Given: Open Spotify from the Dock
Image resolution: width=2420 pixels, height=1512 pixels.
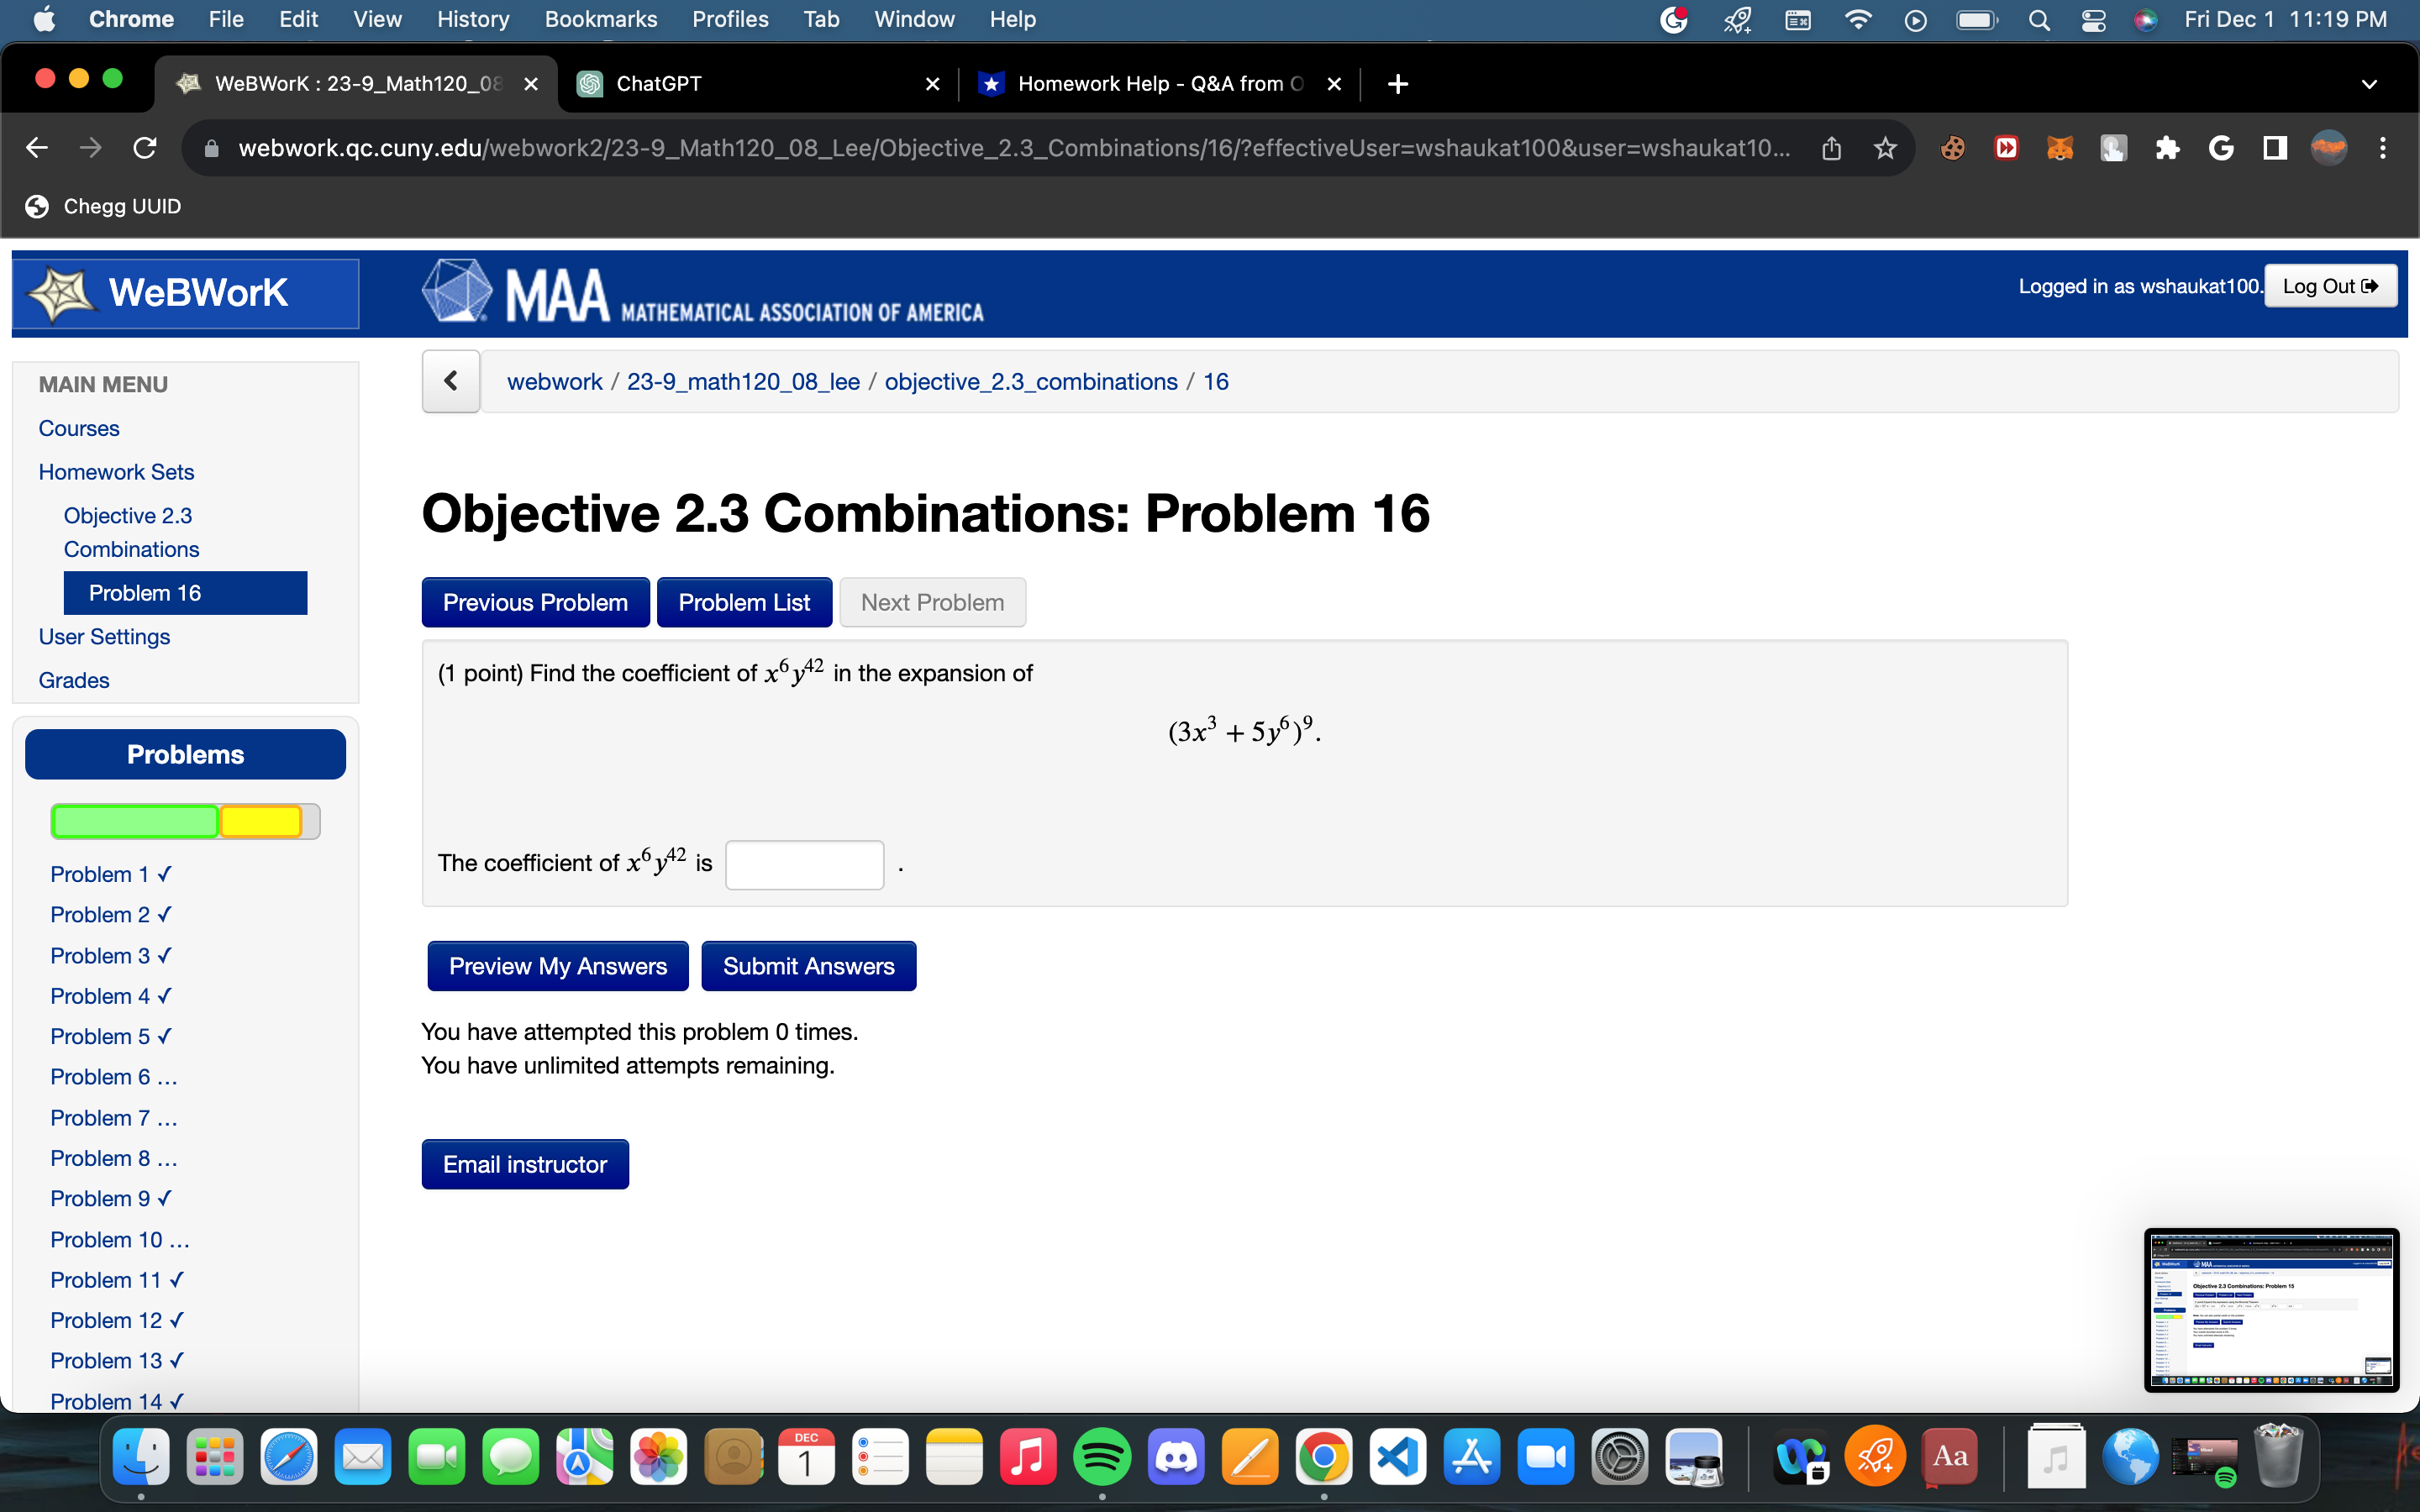Looking at the screenshot, I should (x=1103, y=1456).
